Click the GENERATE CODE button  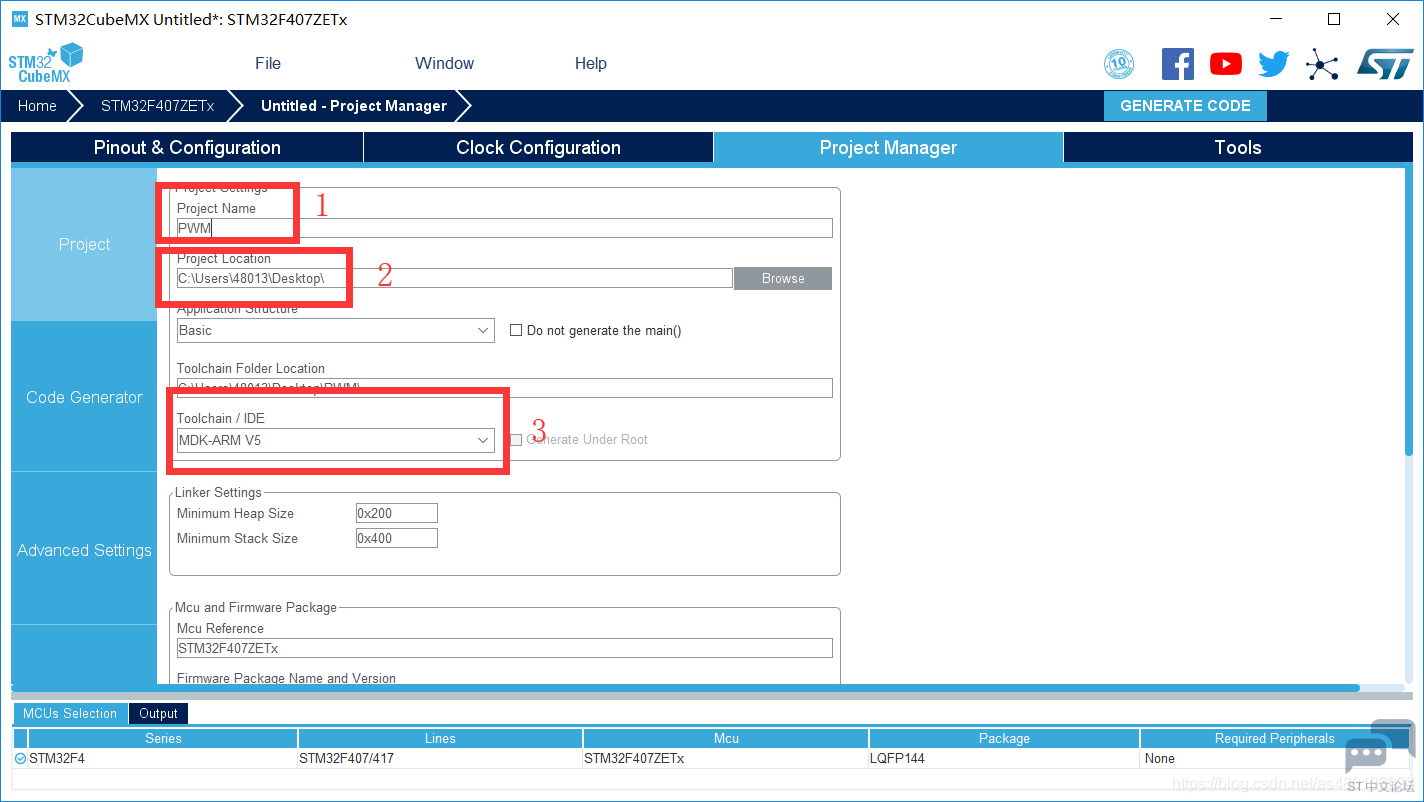click(1185, 106)
